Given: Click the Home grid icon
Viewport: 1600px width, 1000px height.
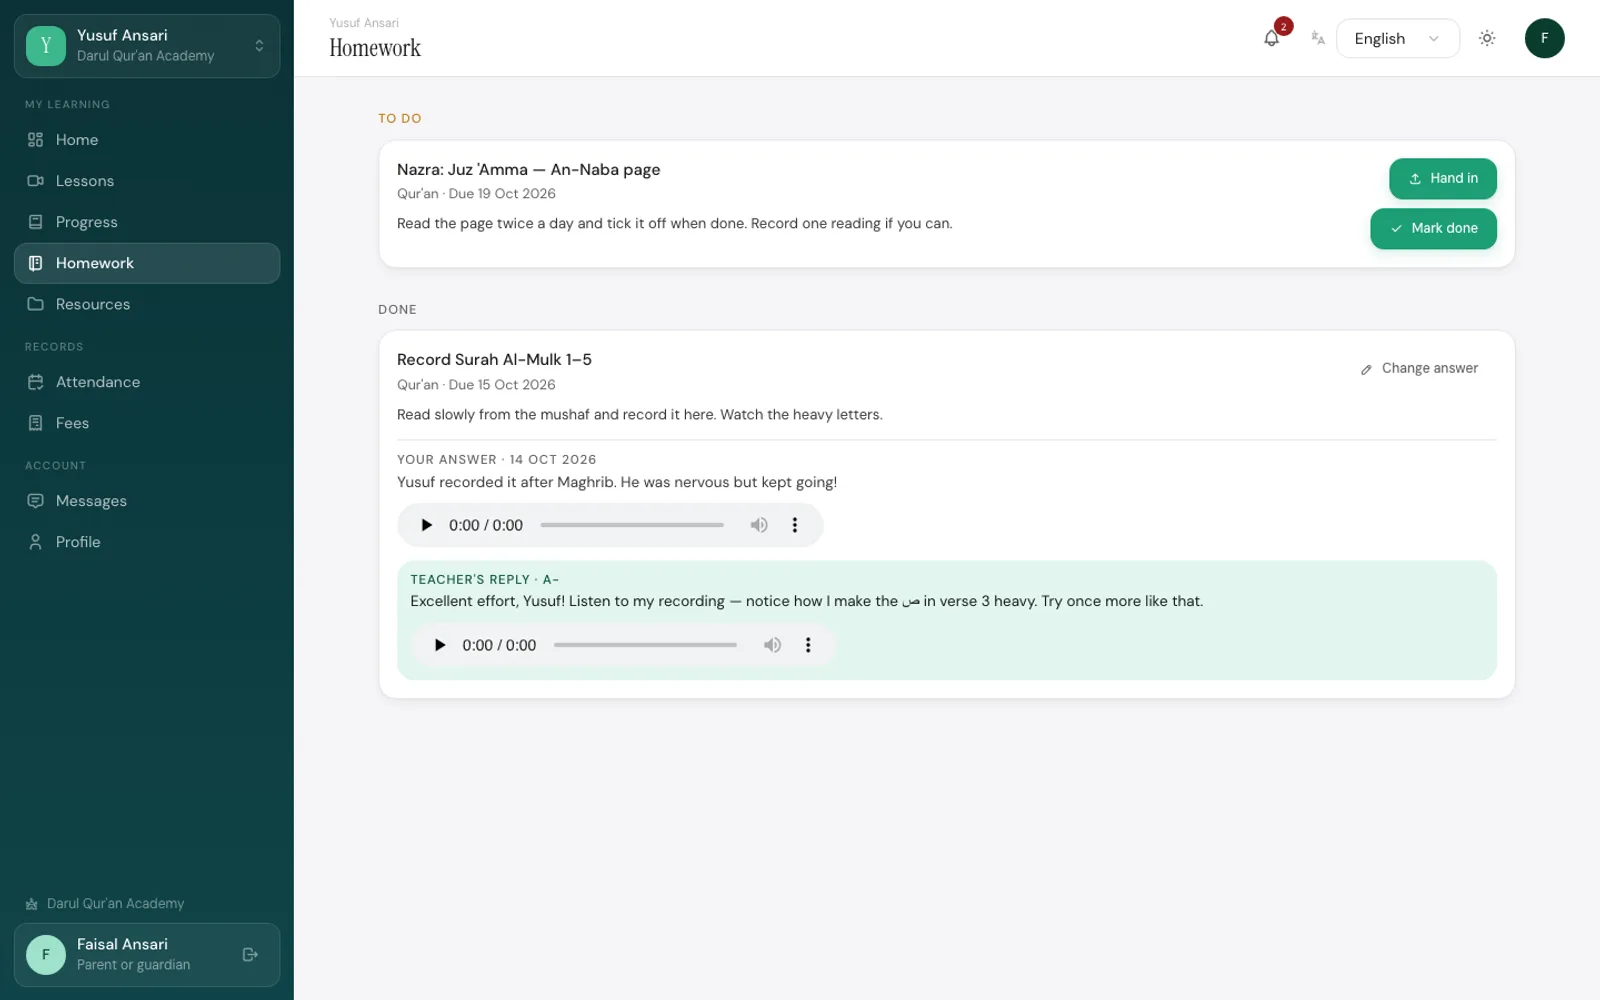Looking at the screenshot, I should click(36, 140).
